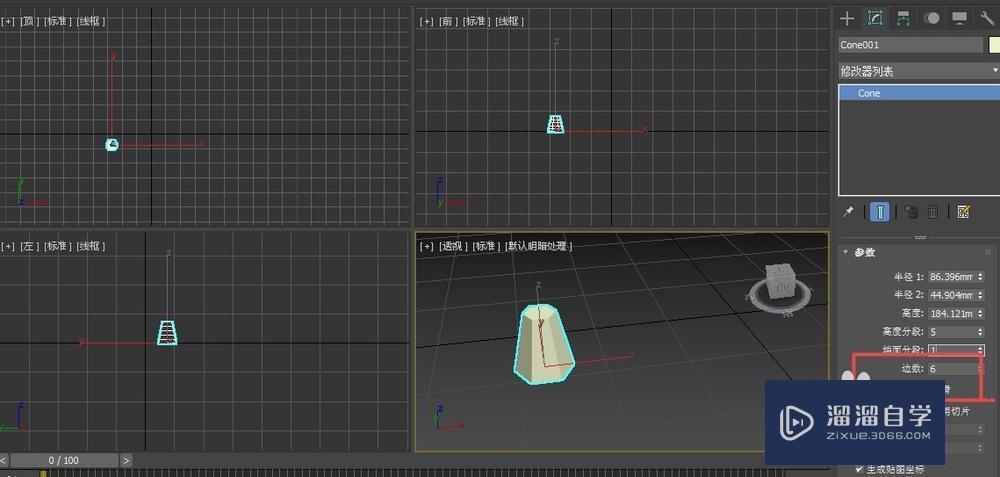Switch to the Modify panel tab
1000x477 pixels.
(874, 18)
